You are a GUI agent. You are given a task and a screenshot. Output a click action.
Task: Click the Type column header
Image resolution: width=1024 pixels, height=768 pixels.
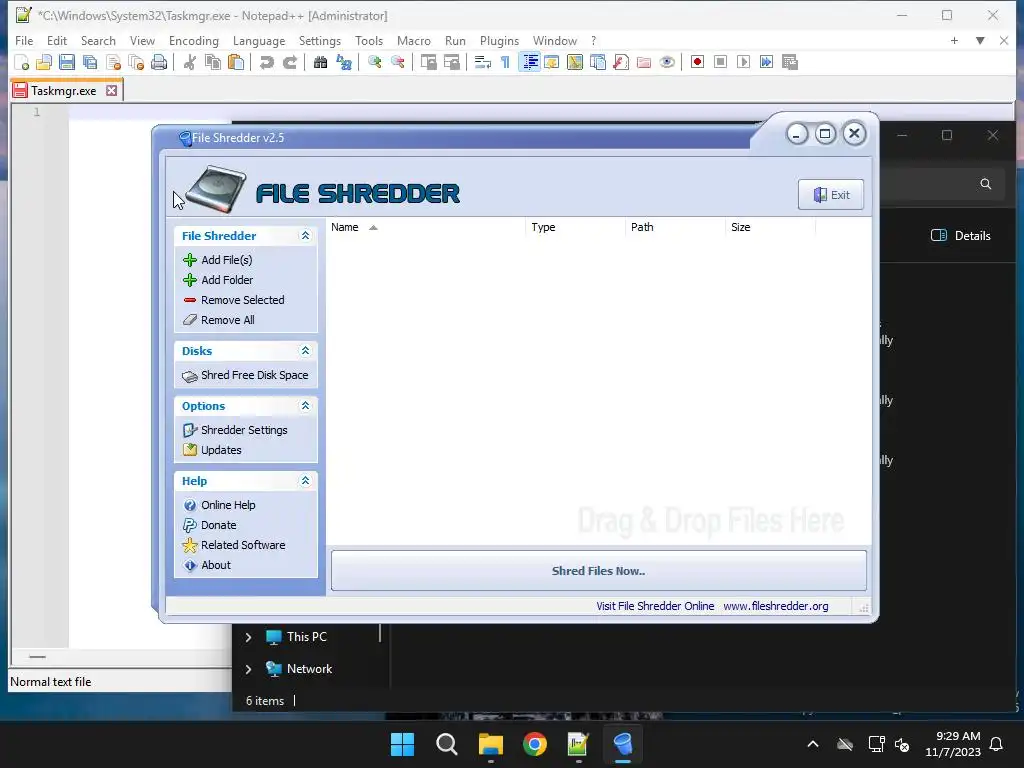point(575,227)
